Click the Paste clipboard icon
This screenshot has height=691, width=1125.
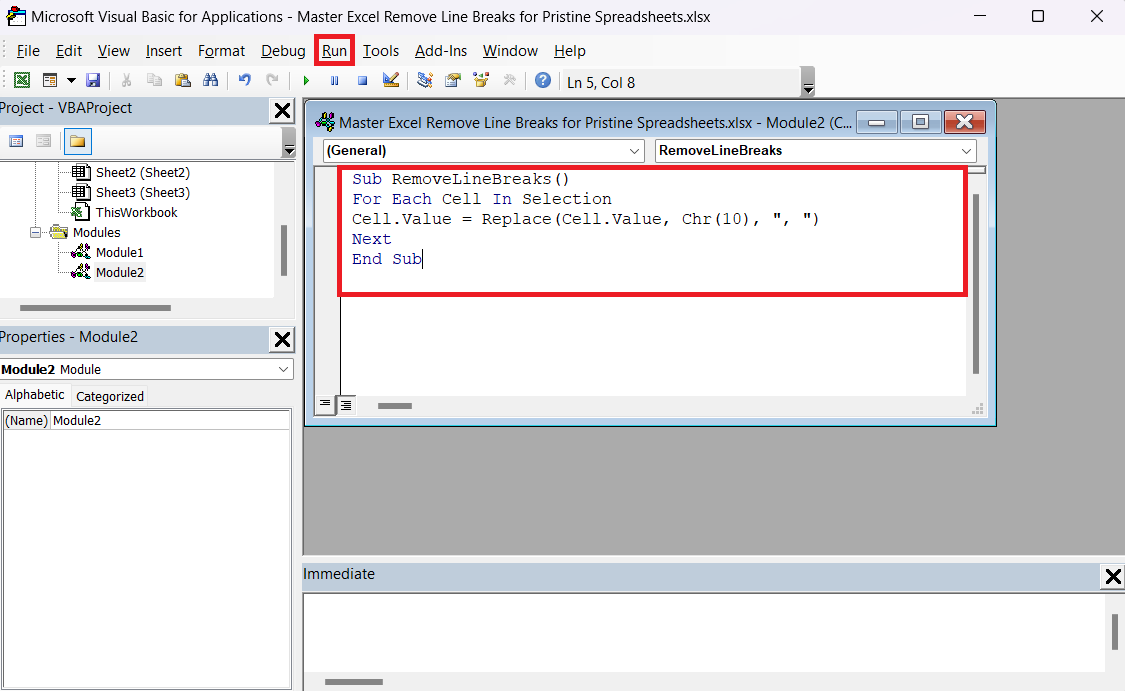pyautogui.click(x=182, y=80)
